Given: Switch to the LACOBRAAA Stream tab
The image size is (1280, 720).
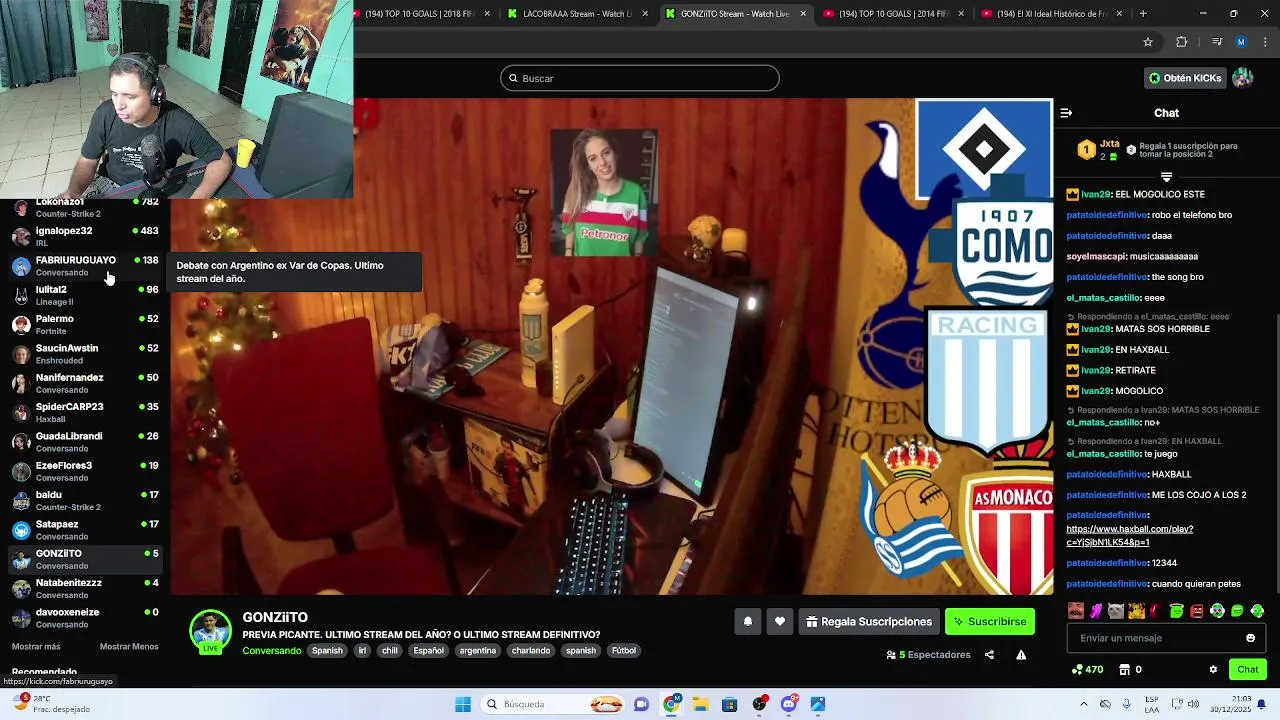Looking at the screenshot, I should pos(577,14).
